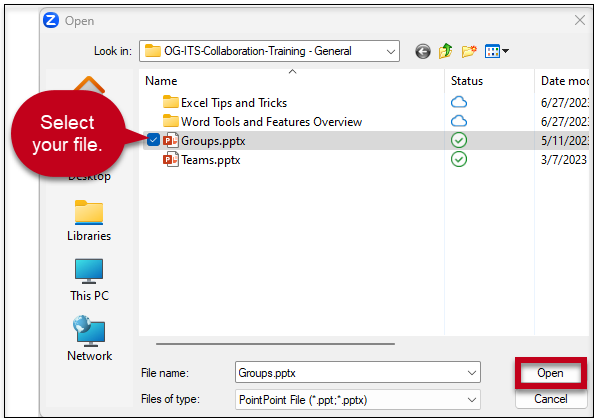Sort by Date modified column header
Viewport: 594px width, 418px height.
point(564,81)
